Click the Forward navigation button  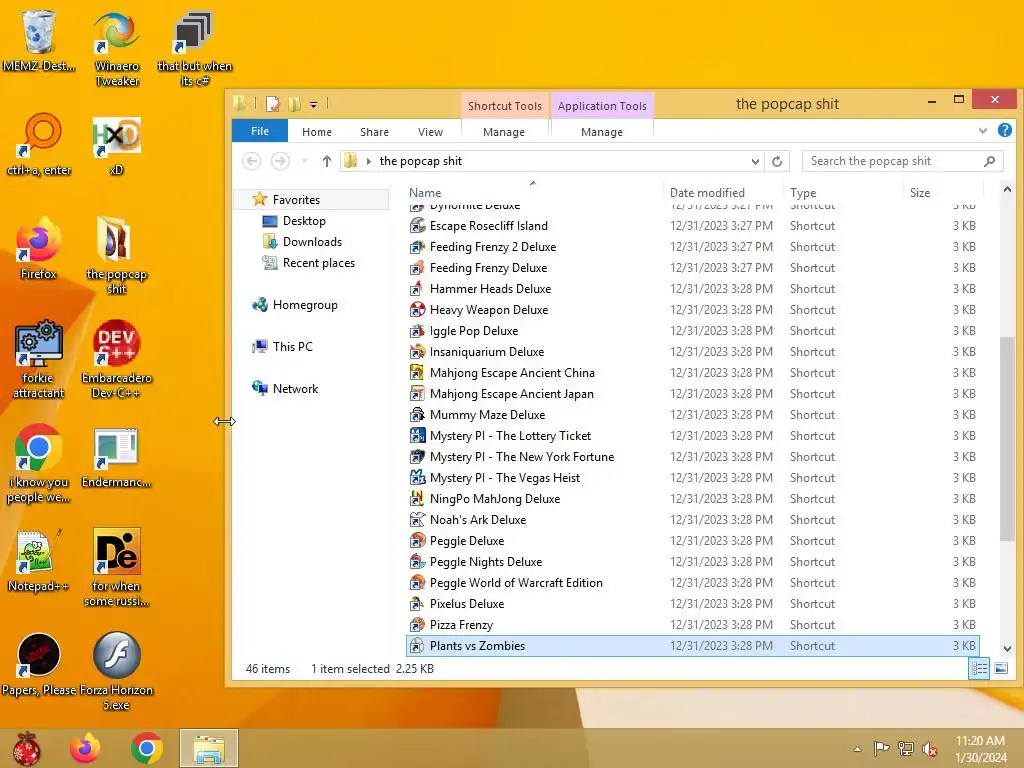click(x=280, y=161)
